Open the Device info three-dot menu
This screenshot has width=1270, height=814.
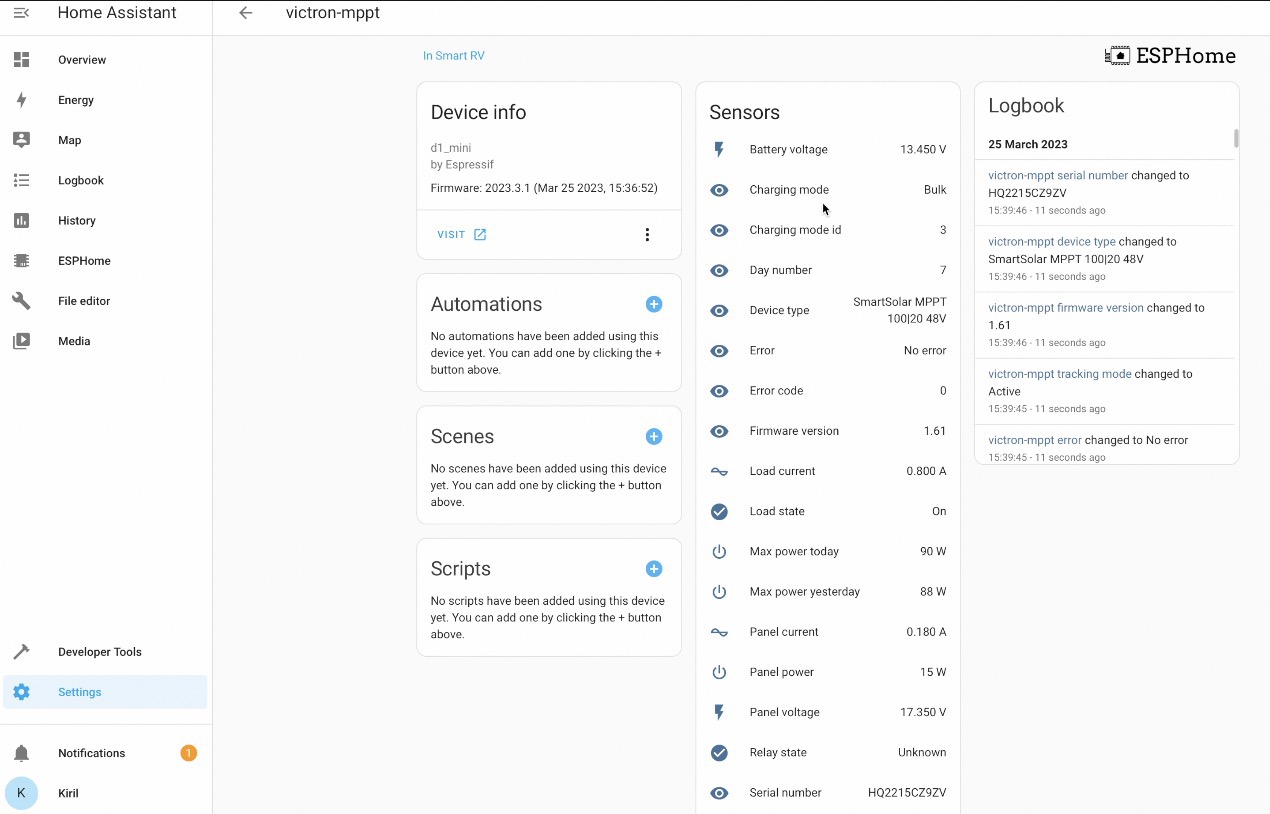[647, 235]
